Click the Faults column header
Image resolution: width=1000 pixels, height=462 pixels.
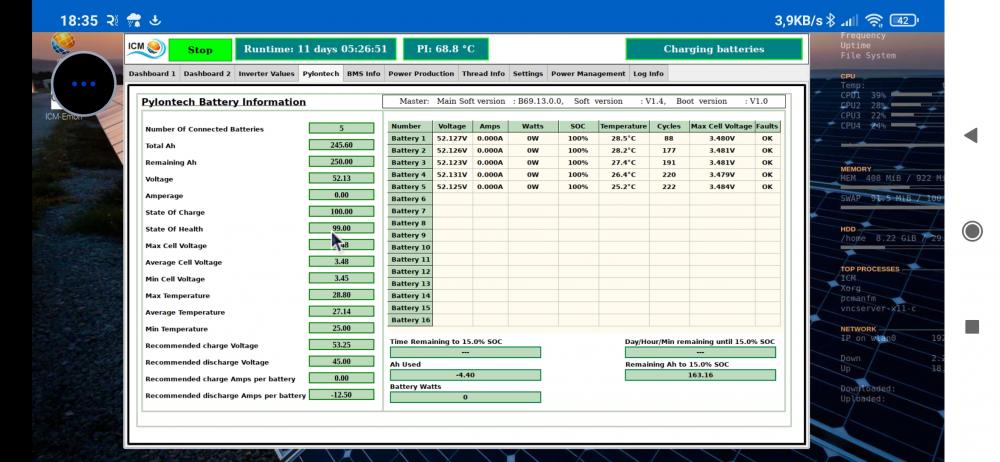pyautogui.click(x=767, y=126)
